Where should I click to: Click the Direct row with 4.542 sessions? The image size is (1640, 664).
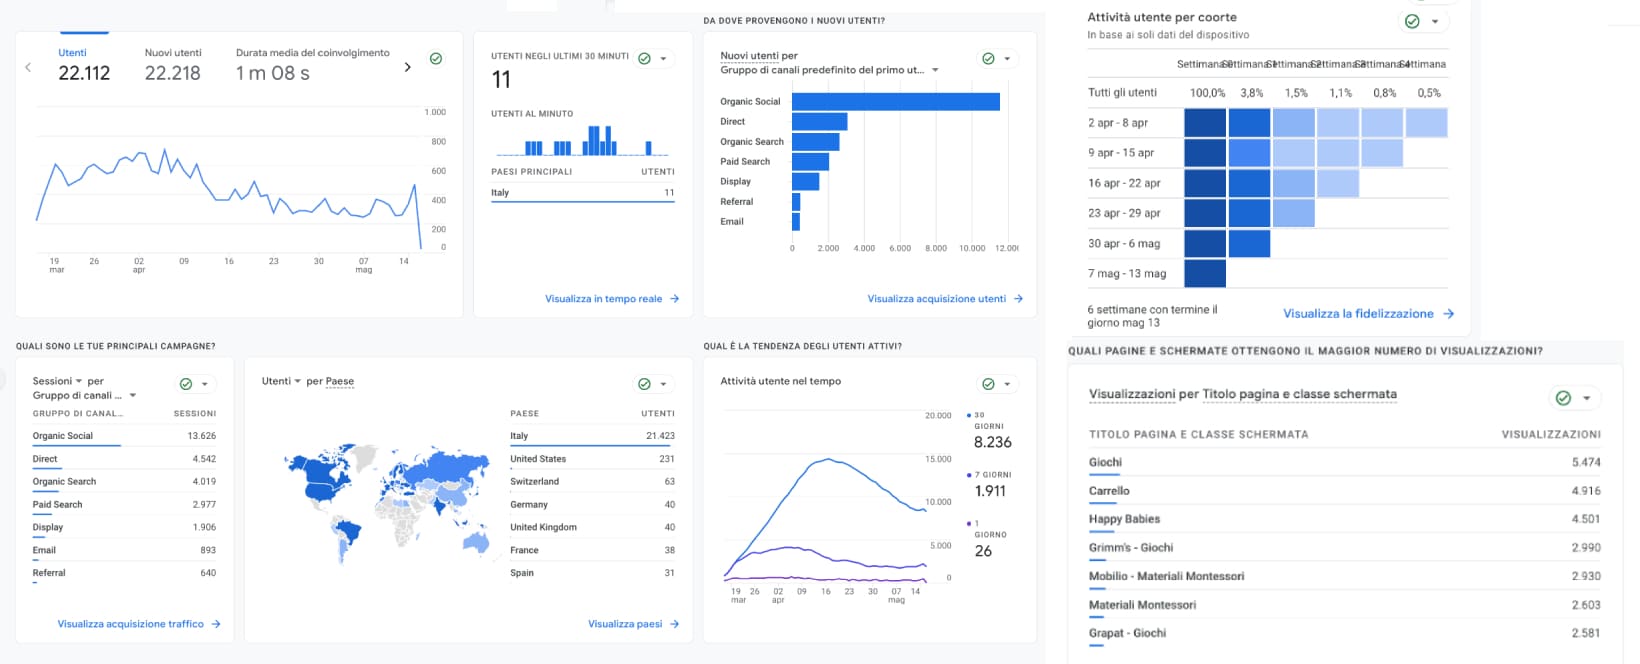coord(124,459)
